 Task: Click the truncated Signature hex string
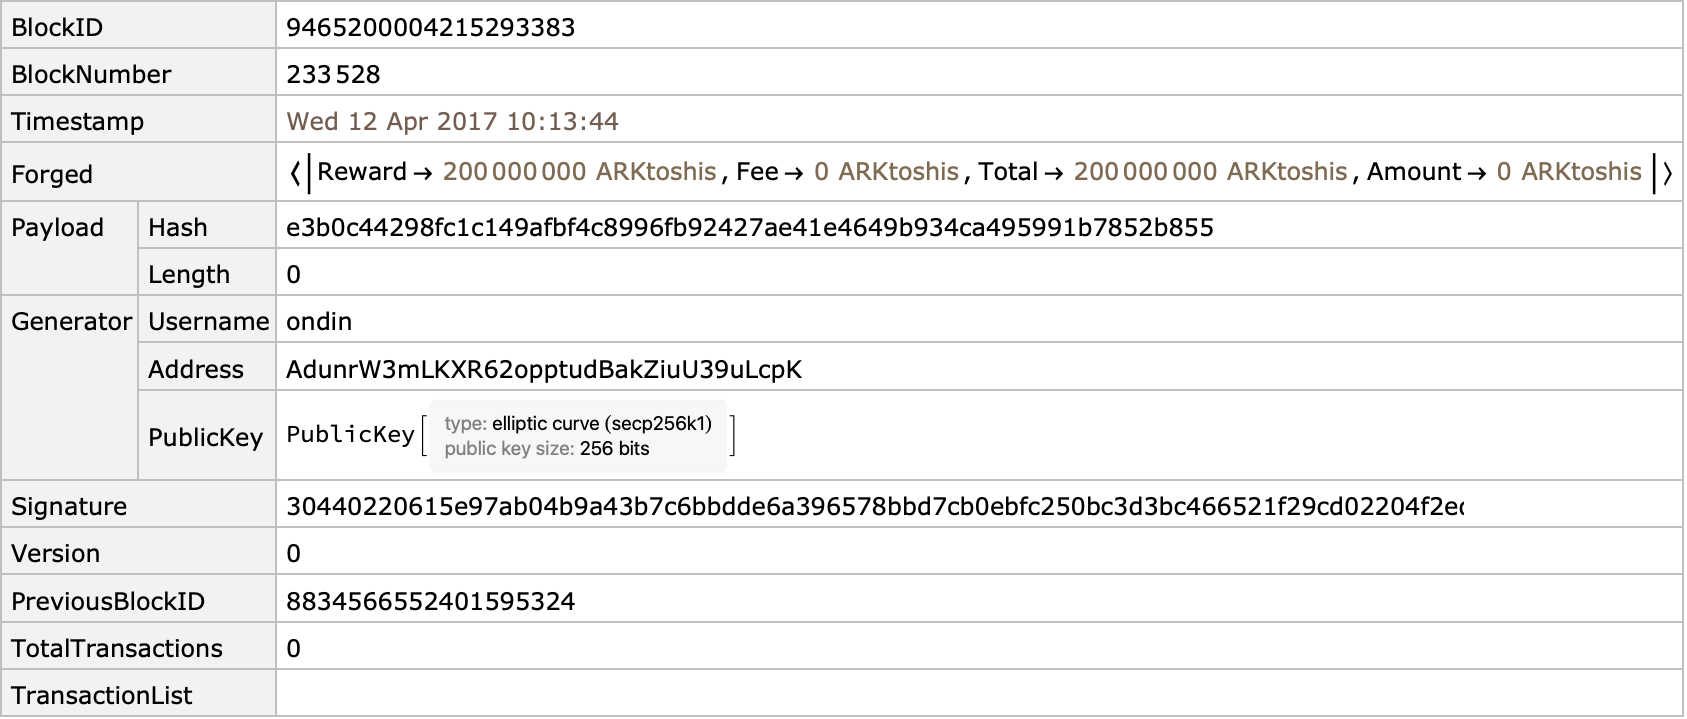point(875,506)
